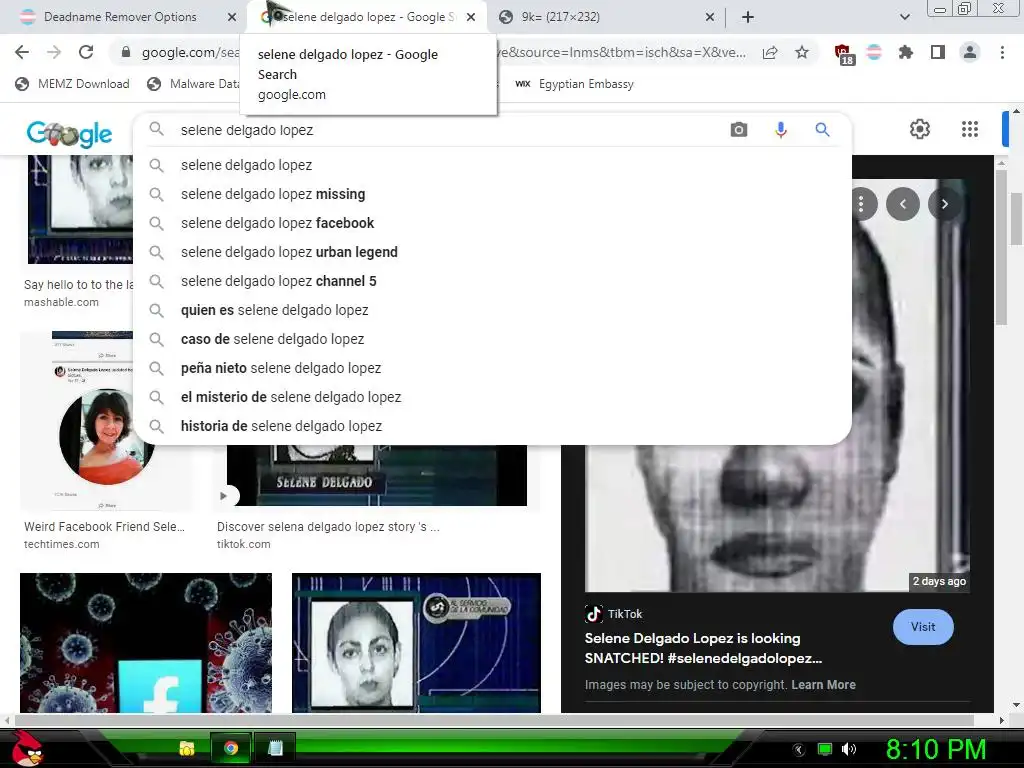Open the tab search dropdown arrow

904,17
